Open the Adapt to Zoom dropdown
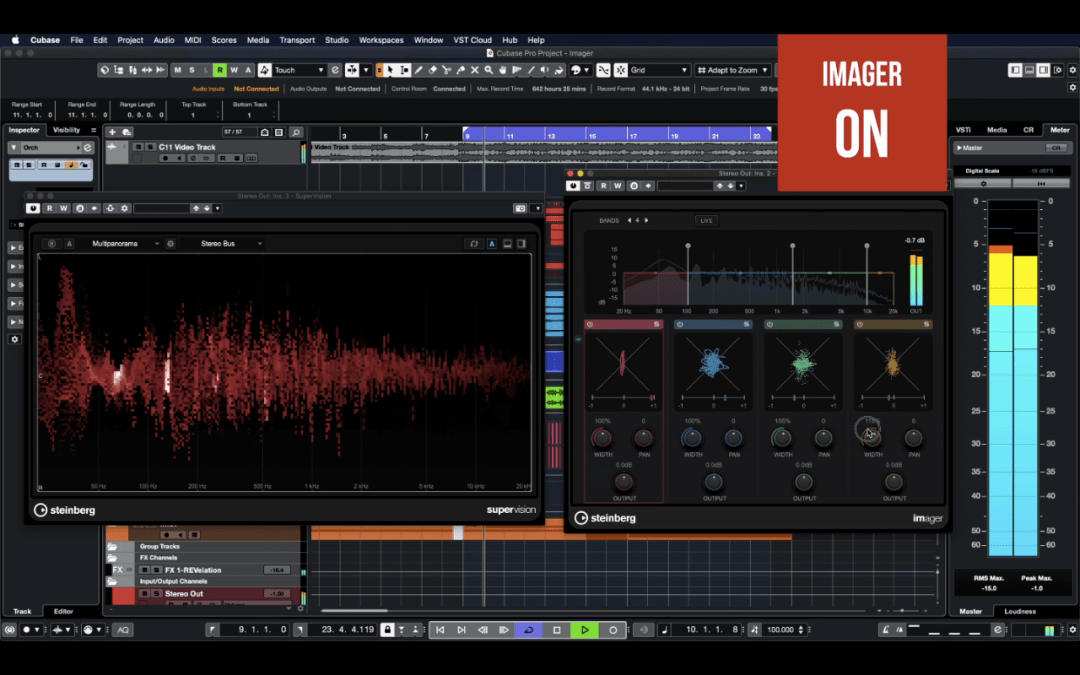Image resolution: width=1080 pixels, height=675 pixels. pyautogui.click(x=731, y=70)
